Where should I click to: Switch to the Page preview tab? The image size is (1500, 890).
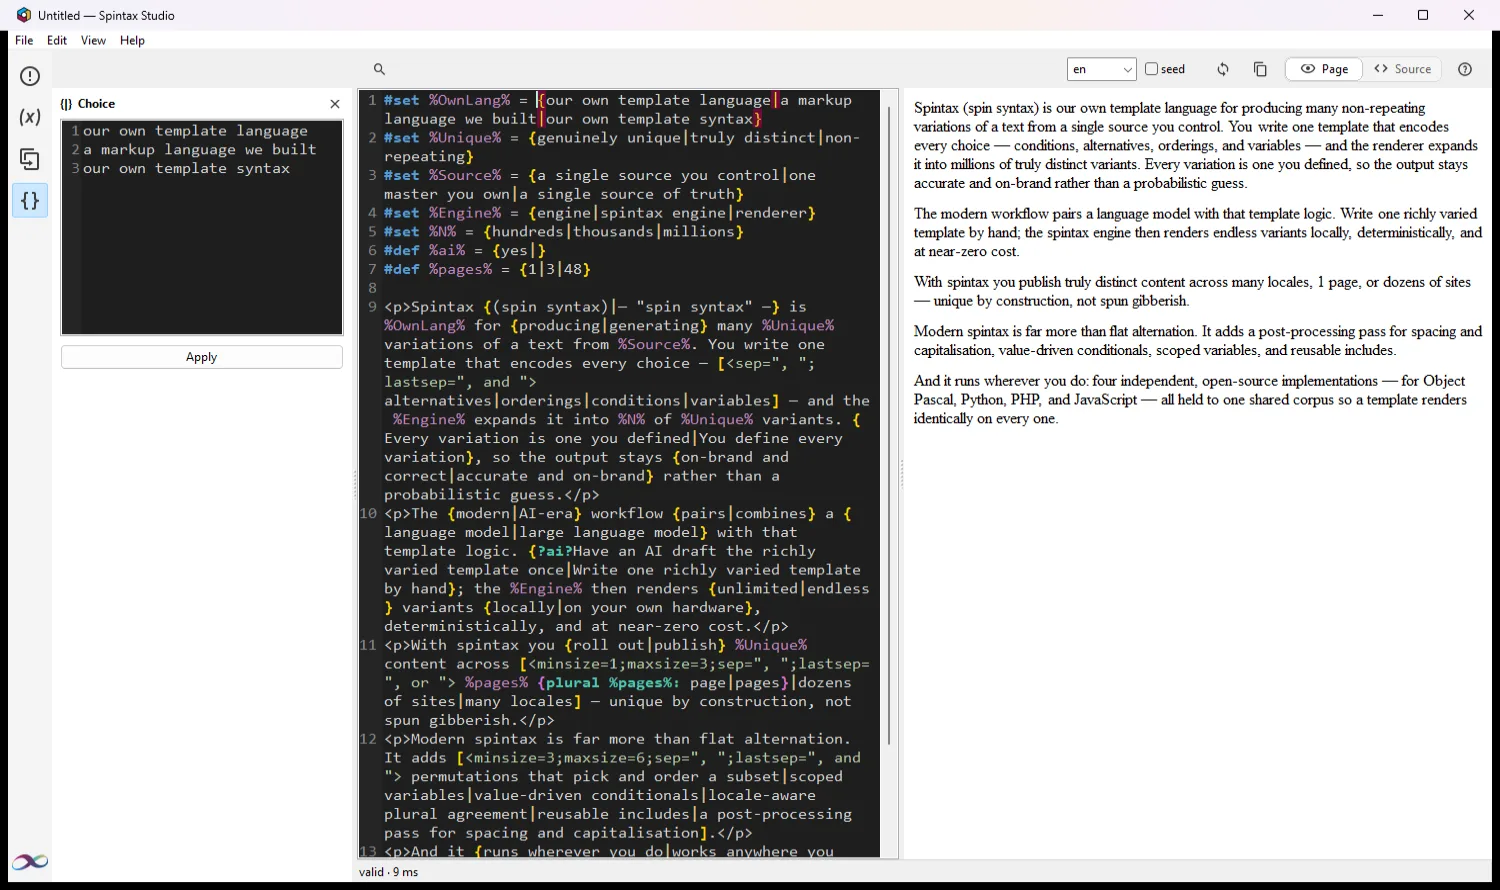coord(1324,69)
